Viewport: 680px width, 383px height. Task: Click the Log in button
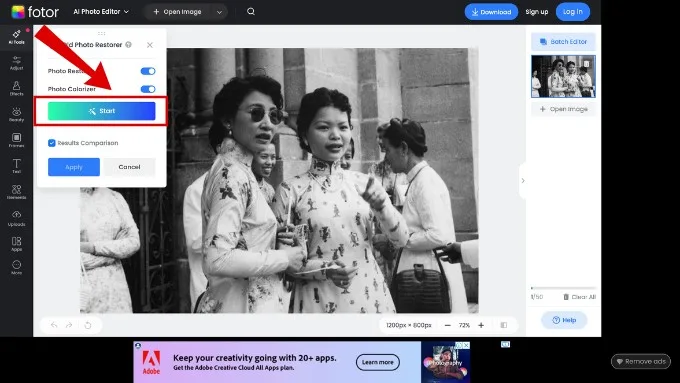pyautogui.click(x=573, y=12)
